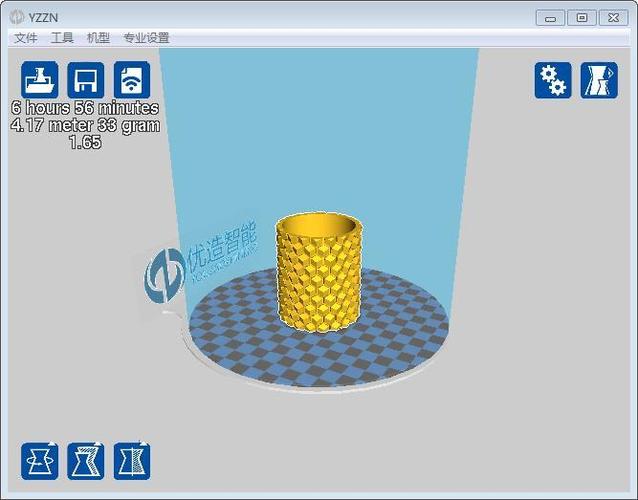Screen dimensions: 638x500
Task: Click the 4.17 meter 33 gram text
Action: 85,126
